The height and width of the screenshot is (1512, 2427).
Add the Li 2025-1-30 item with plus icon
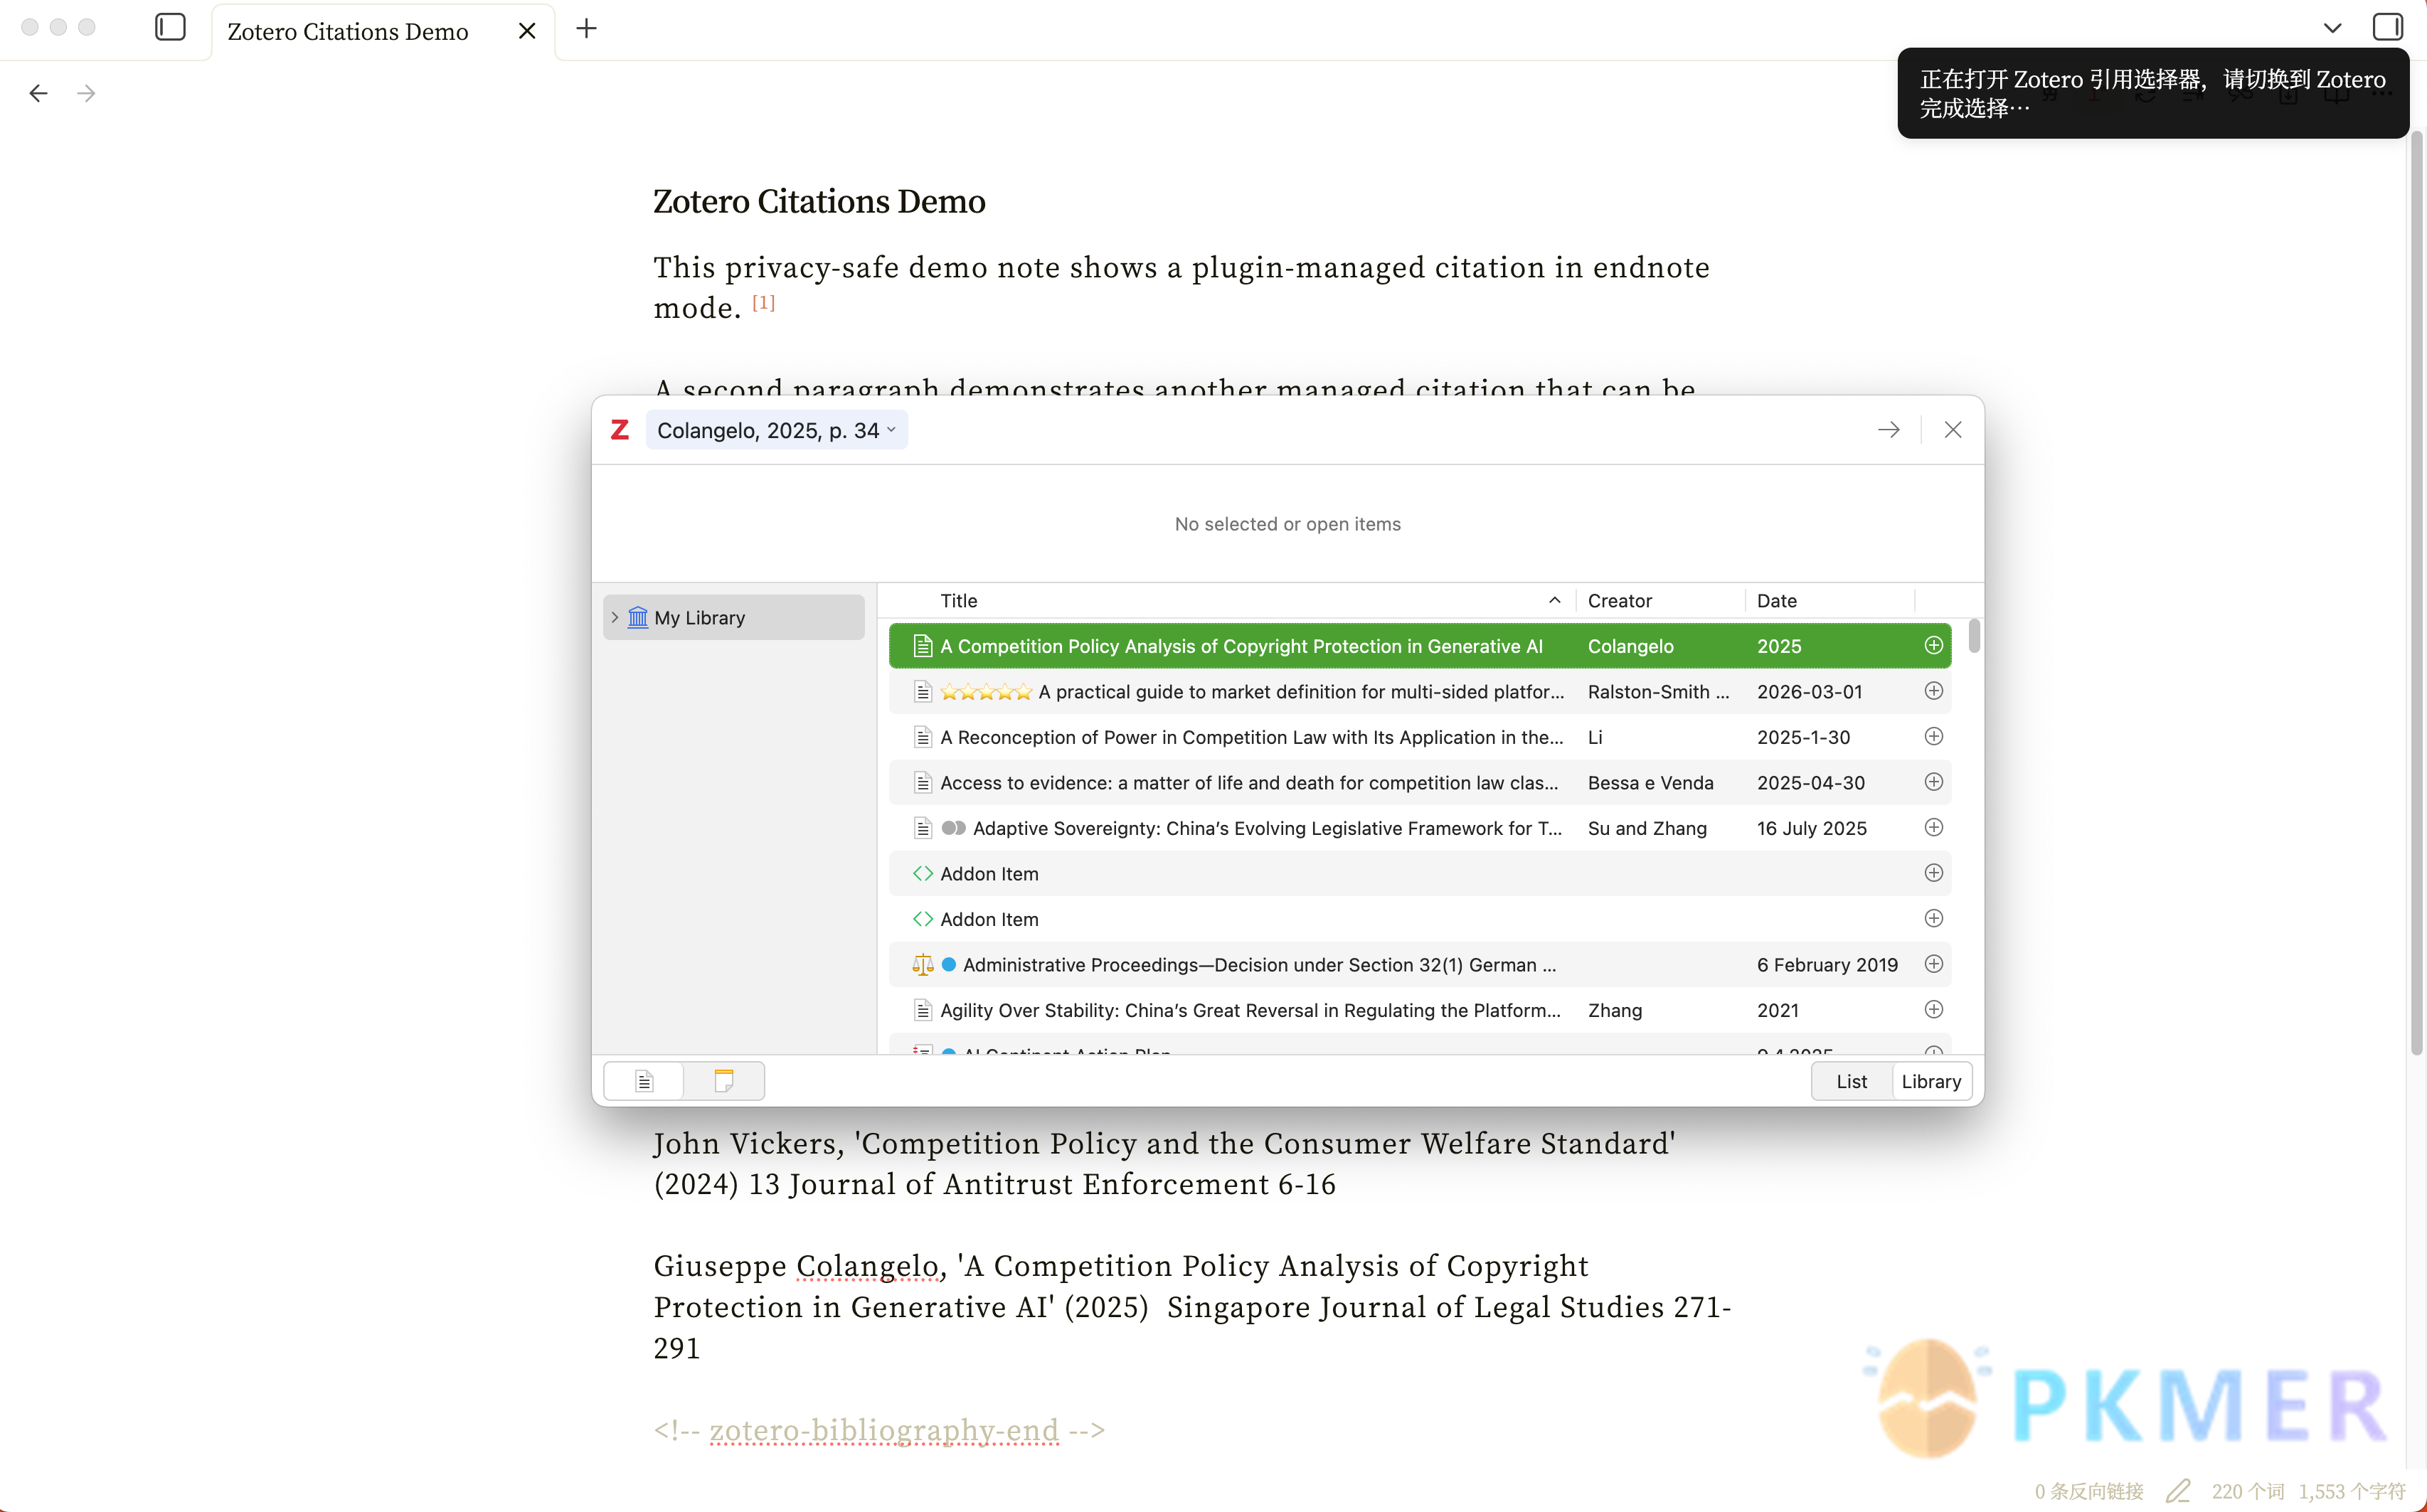tap(1934, 736)
